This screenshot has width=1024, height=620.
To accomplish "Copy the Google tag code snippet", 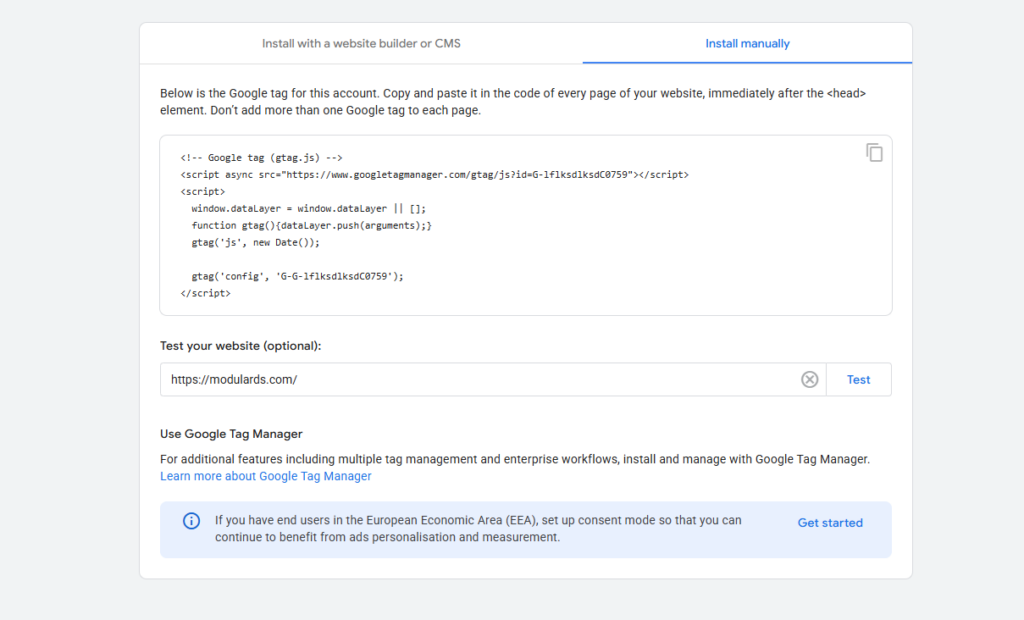I will point(874,153).
